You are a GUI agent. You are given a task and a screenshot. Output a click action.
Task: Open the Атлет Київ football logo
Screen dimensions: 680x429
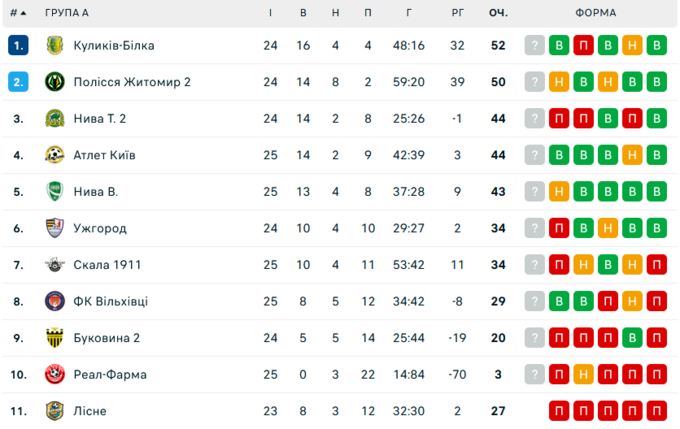click(55, 155)
